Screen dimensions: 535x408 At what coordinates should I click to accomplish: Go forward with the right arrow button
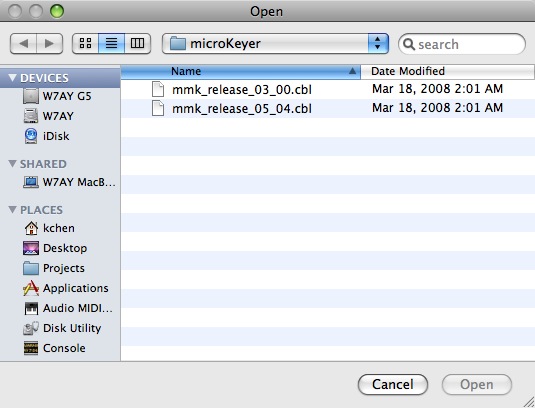click(x=49, y=43)
